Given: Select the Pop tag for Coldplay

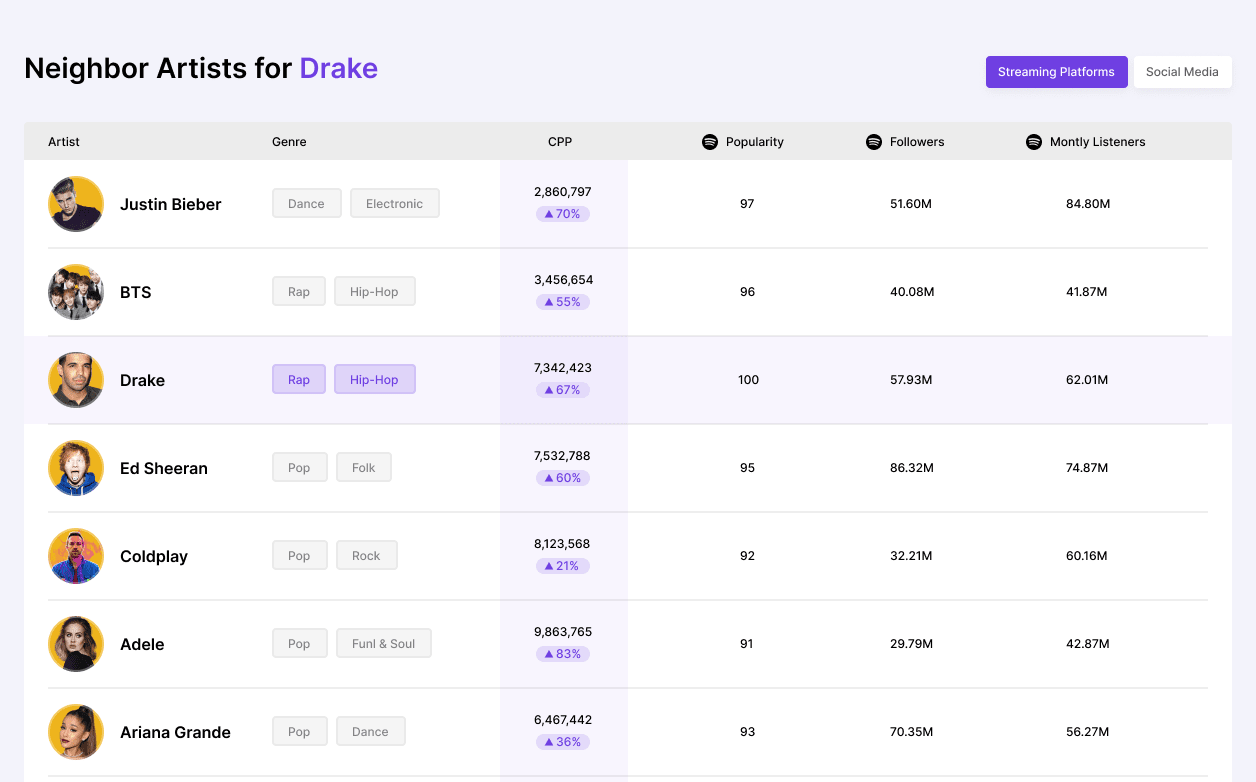Looking at the screenshot, I should 299,556.
